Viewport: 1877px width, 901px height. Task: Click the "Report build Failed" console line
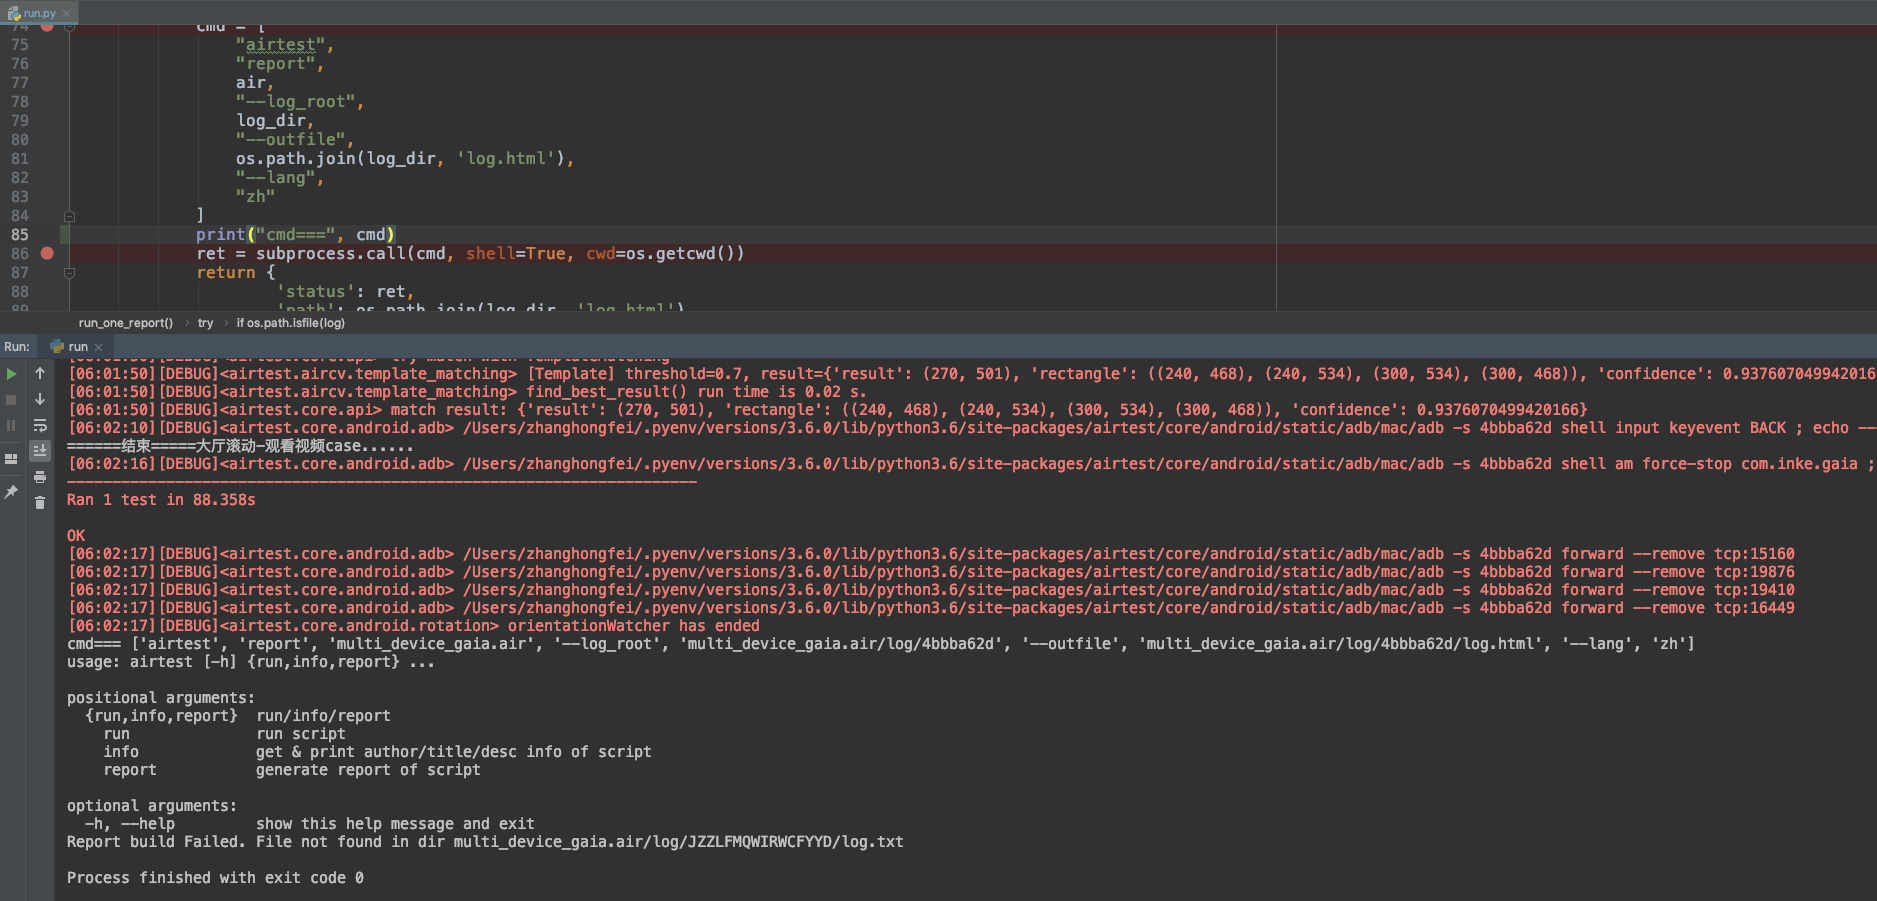[485, 842]
